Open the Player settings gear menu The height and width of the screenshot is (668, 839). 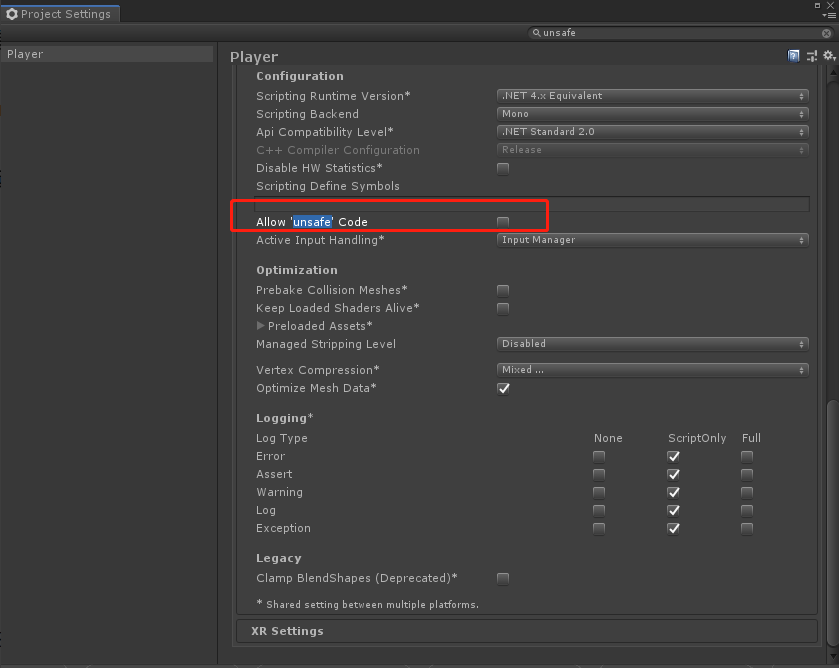[x=829, y=55]
